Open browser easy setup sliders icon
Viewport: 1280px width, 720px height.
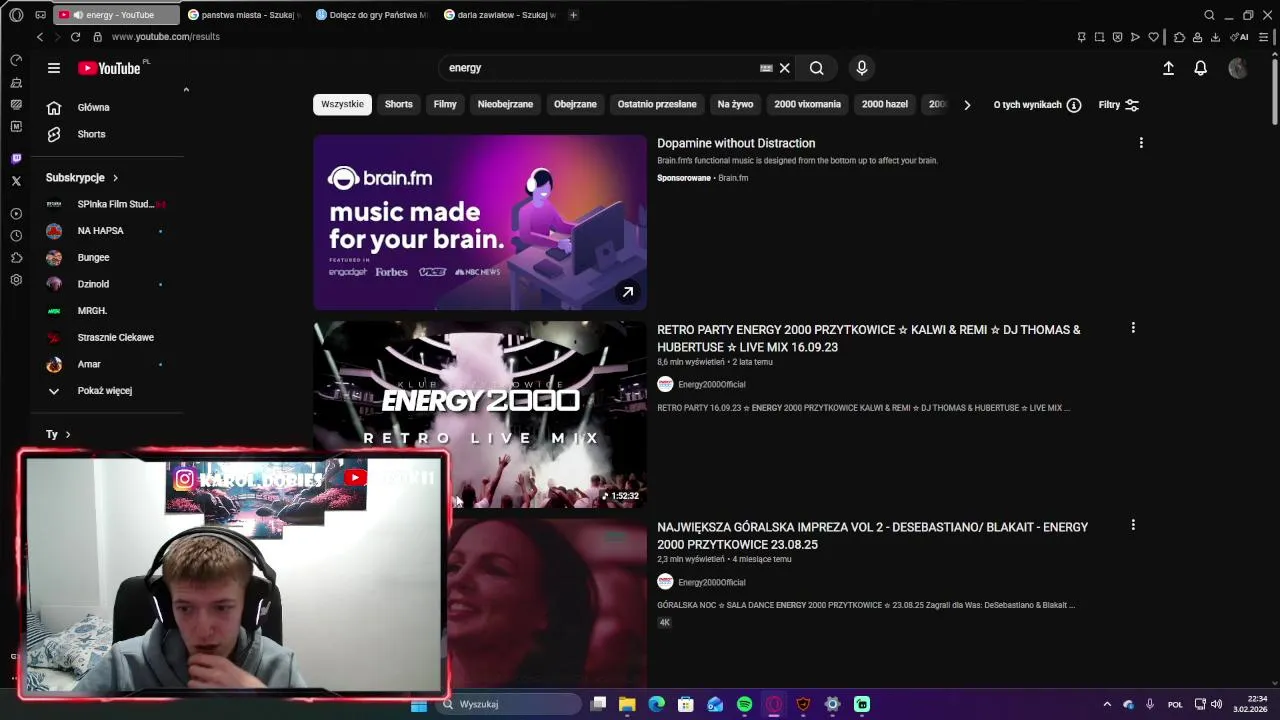[x=1264, y=37]
